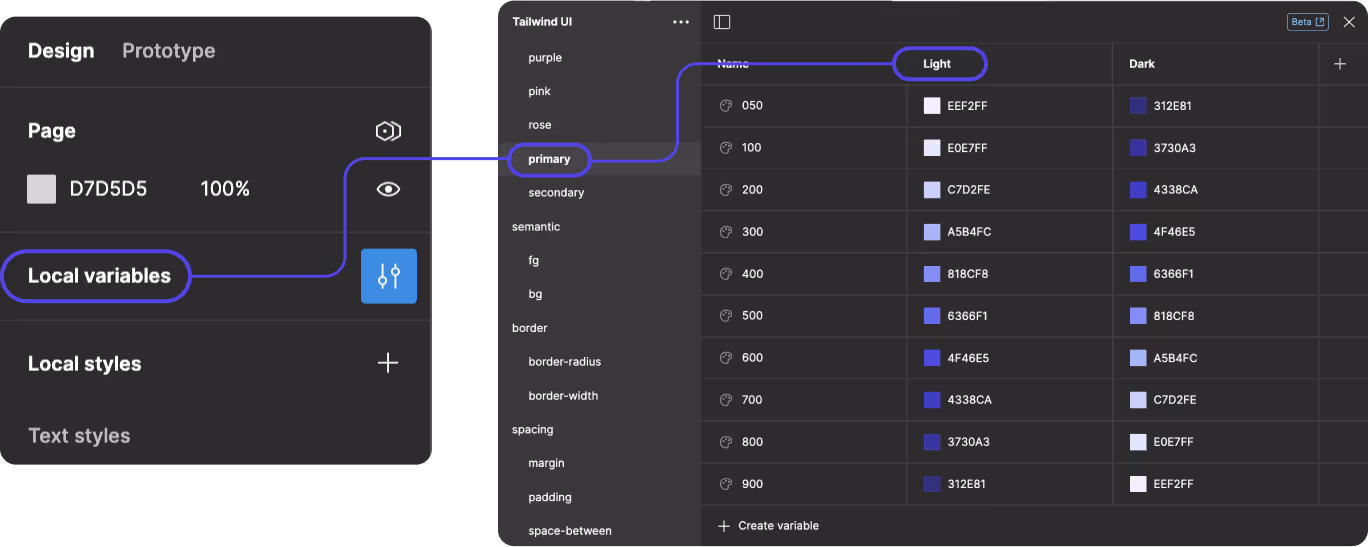The height and width of the screenshot is (547, 1368).
Task: Click the dark value 4F46E5 of 300
Action: 1174,232
